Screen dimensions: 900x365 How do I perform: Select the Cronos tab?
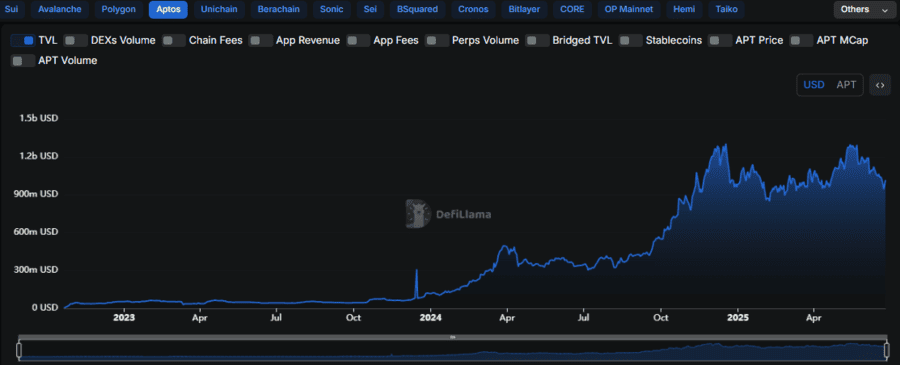[x=473, y=10]
